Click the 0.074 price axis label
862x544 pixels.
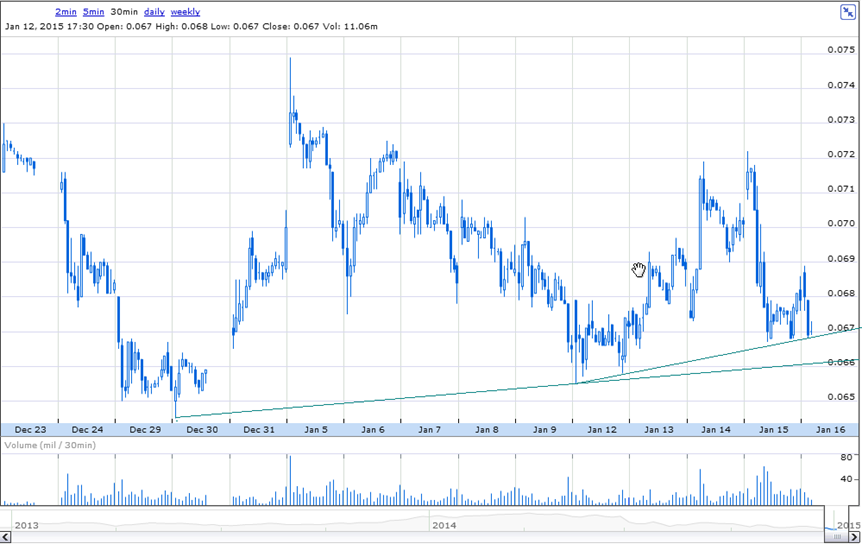point(841,85)
